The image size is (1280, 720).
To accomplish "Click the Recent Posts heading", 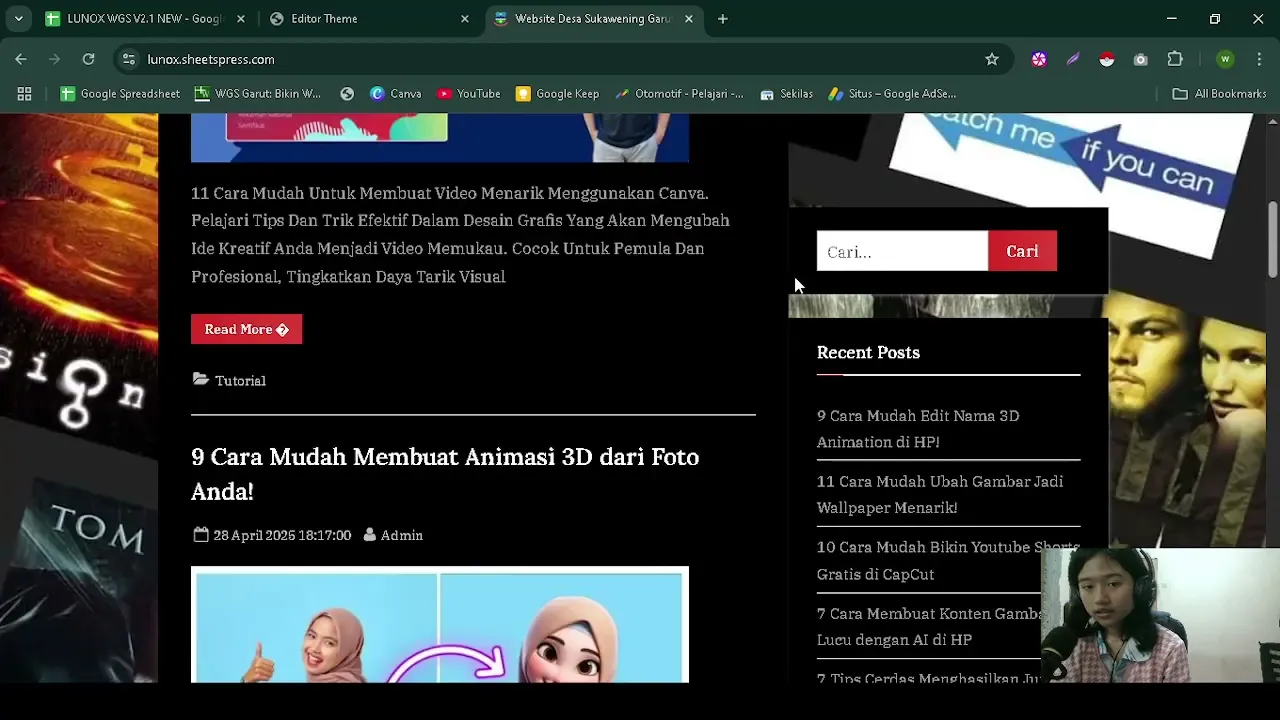I will 868,352.
